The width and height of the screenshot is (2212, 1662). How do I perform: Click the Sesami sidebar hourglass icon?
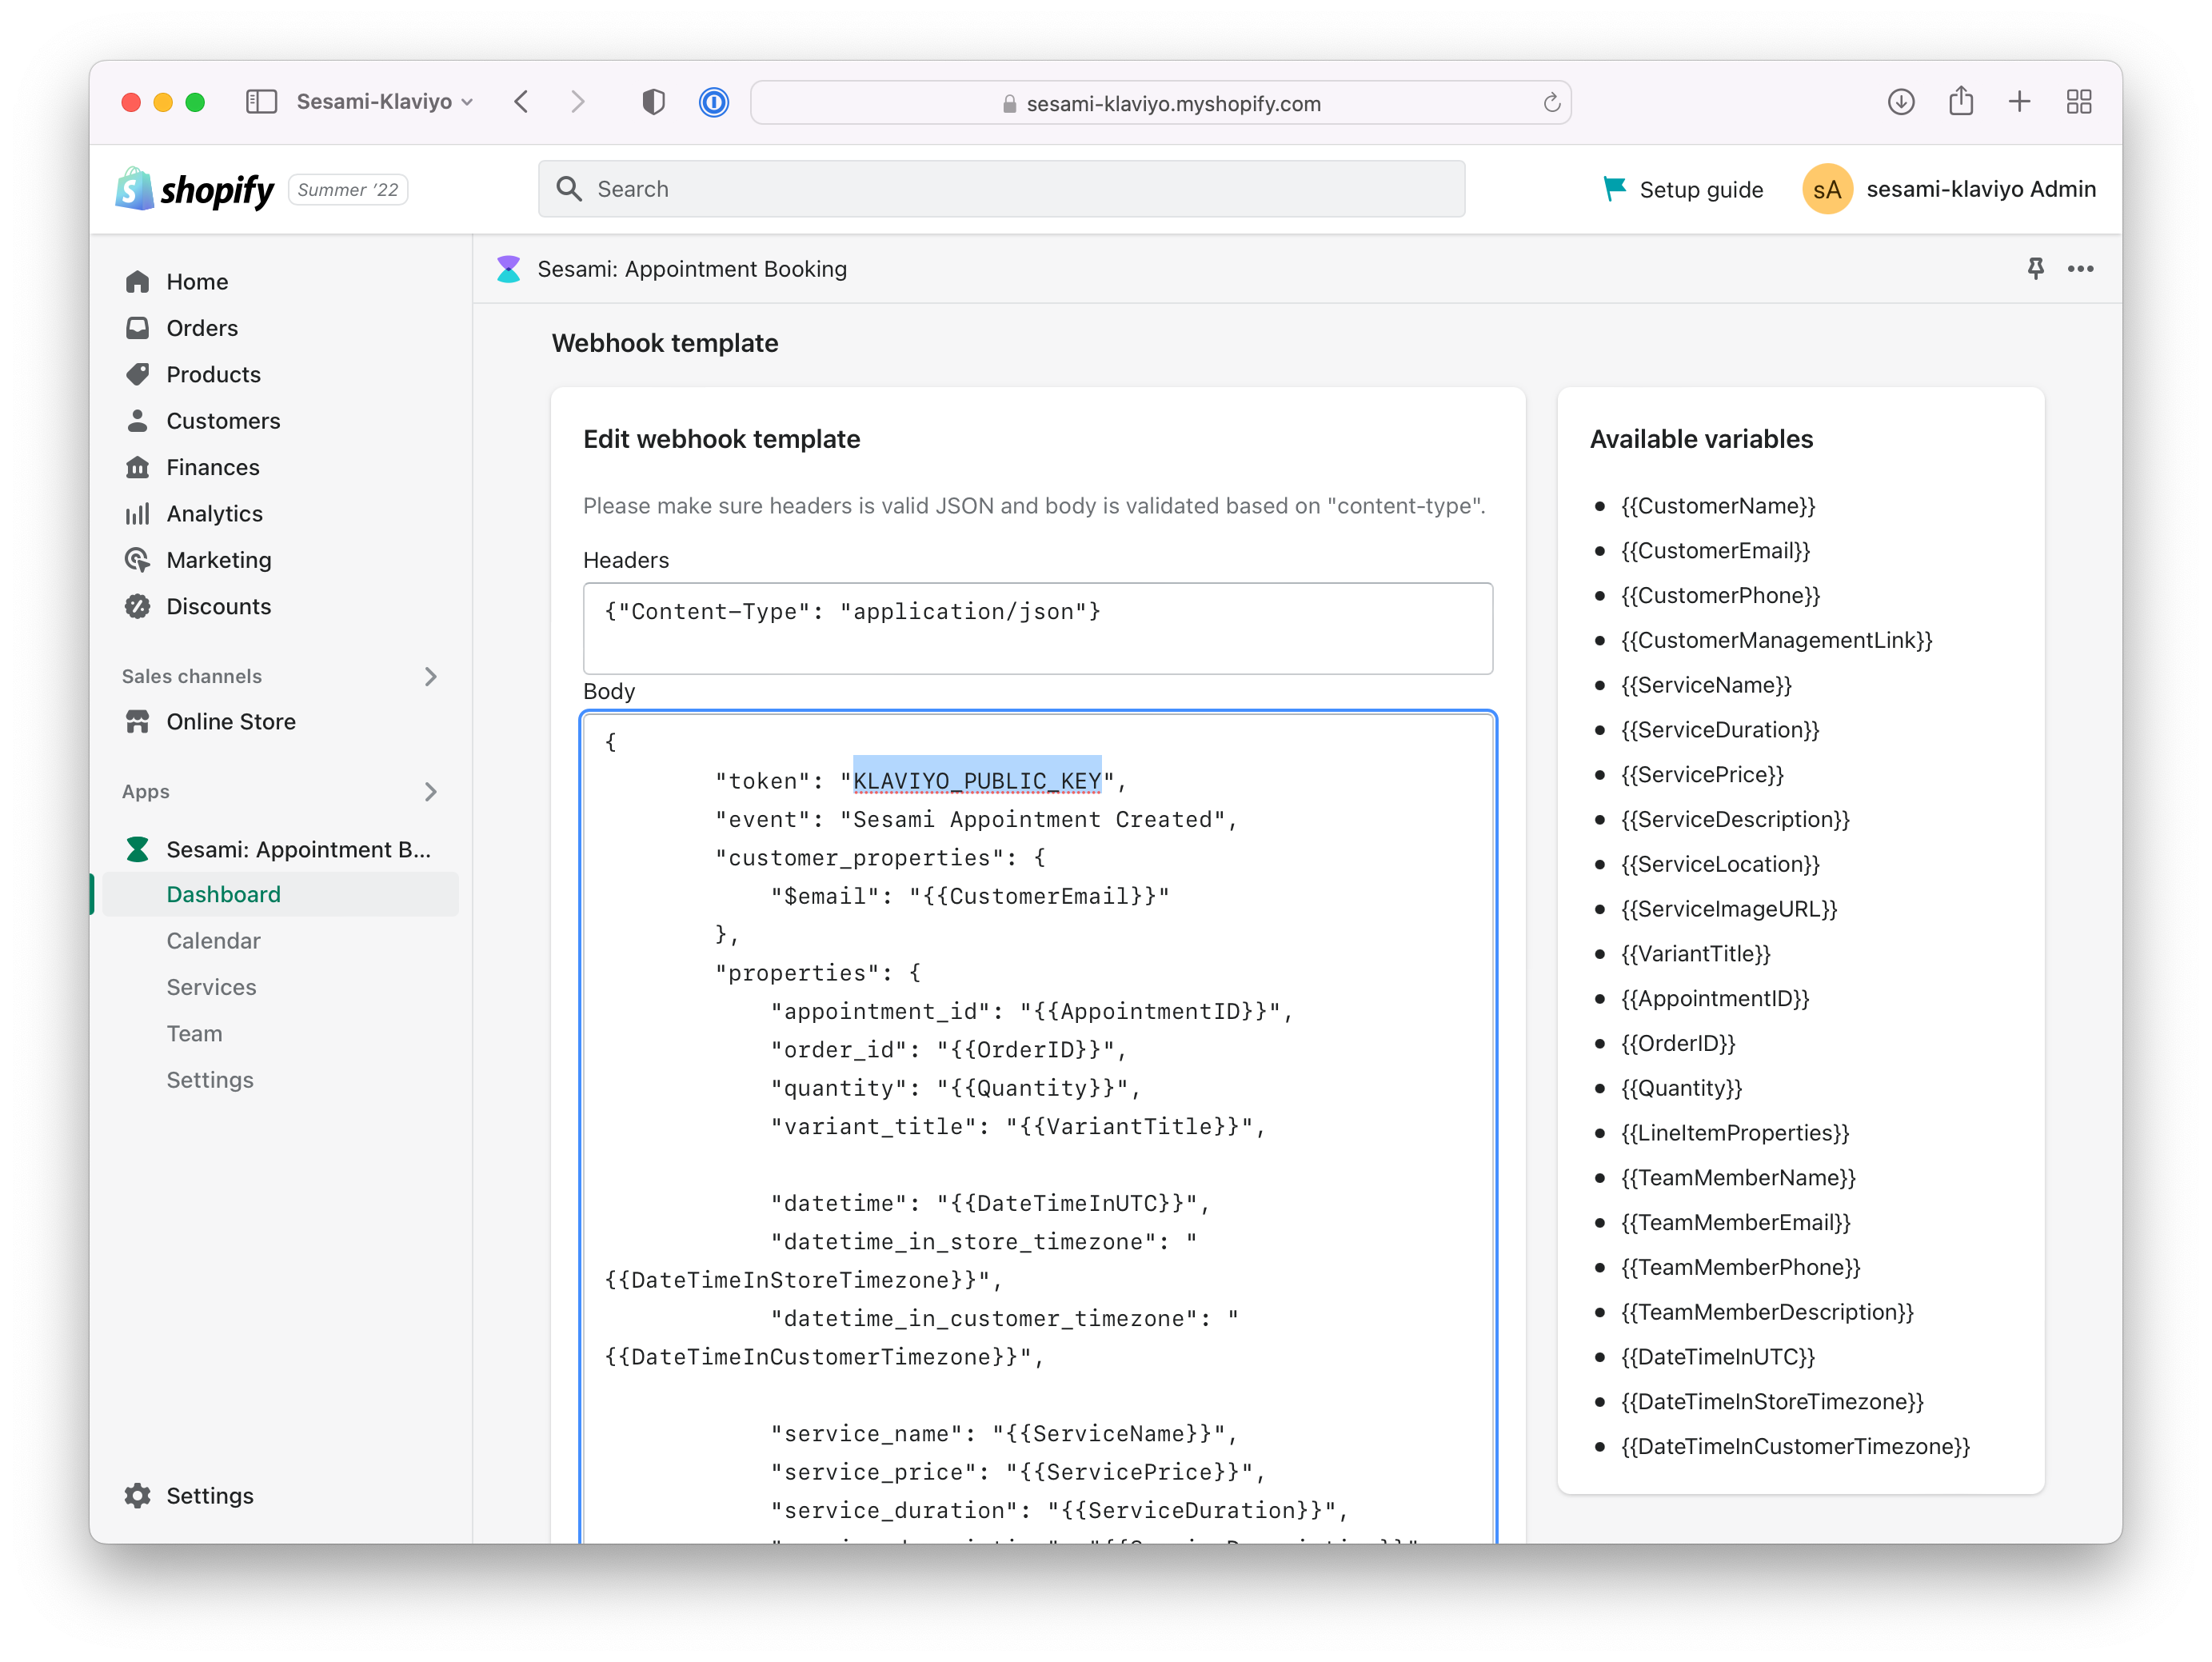pos(138,849)
